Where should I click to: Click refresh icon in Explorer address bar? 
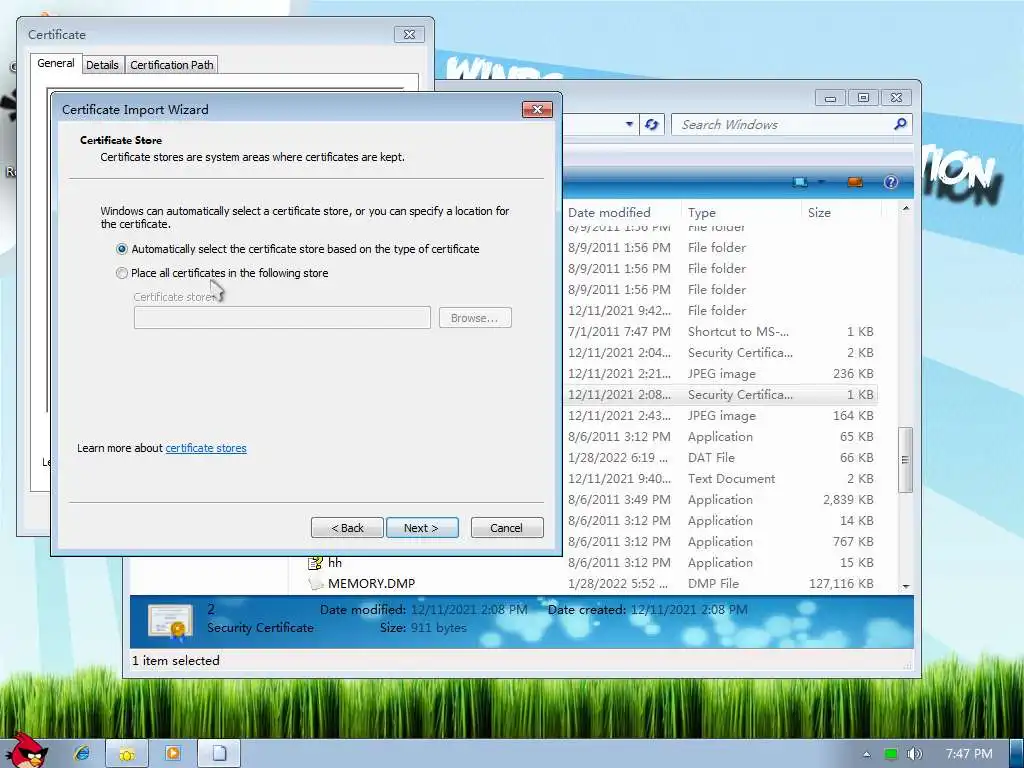coord(651,124)
